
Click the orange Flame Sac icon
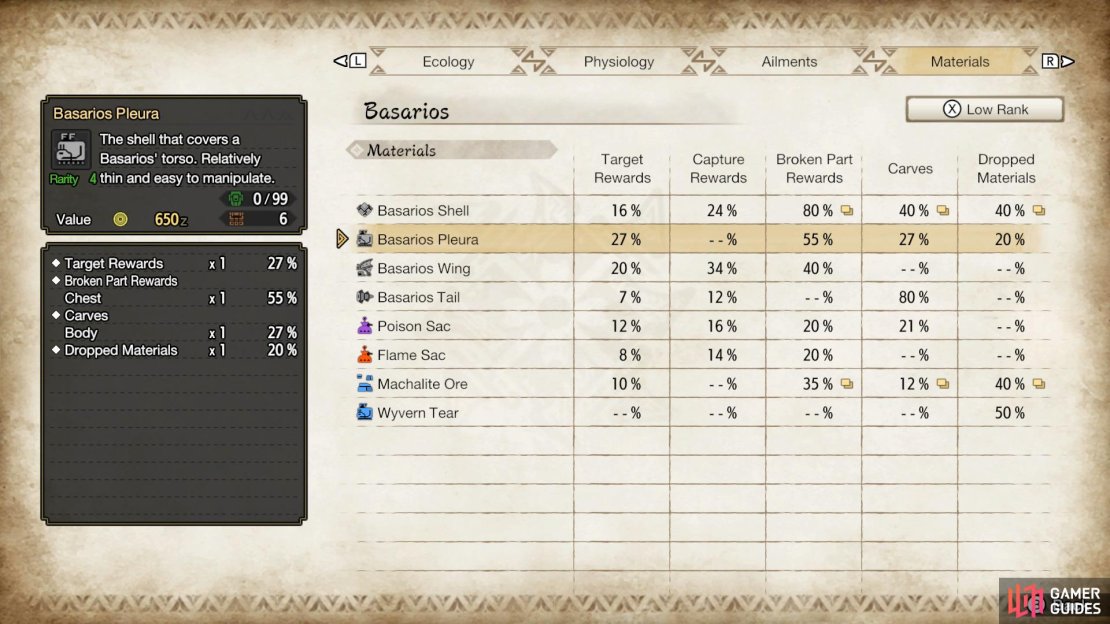pos(365,354)
